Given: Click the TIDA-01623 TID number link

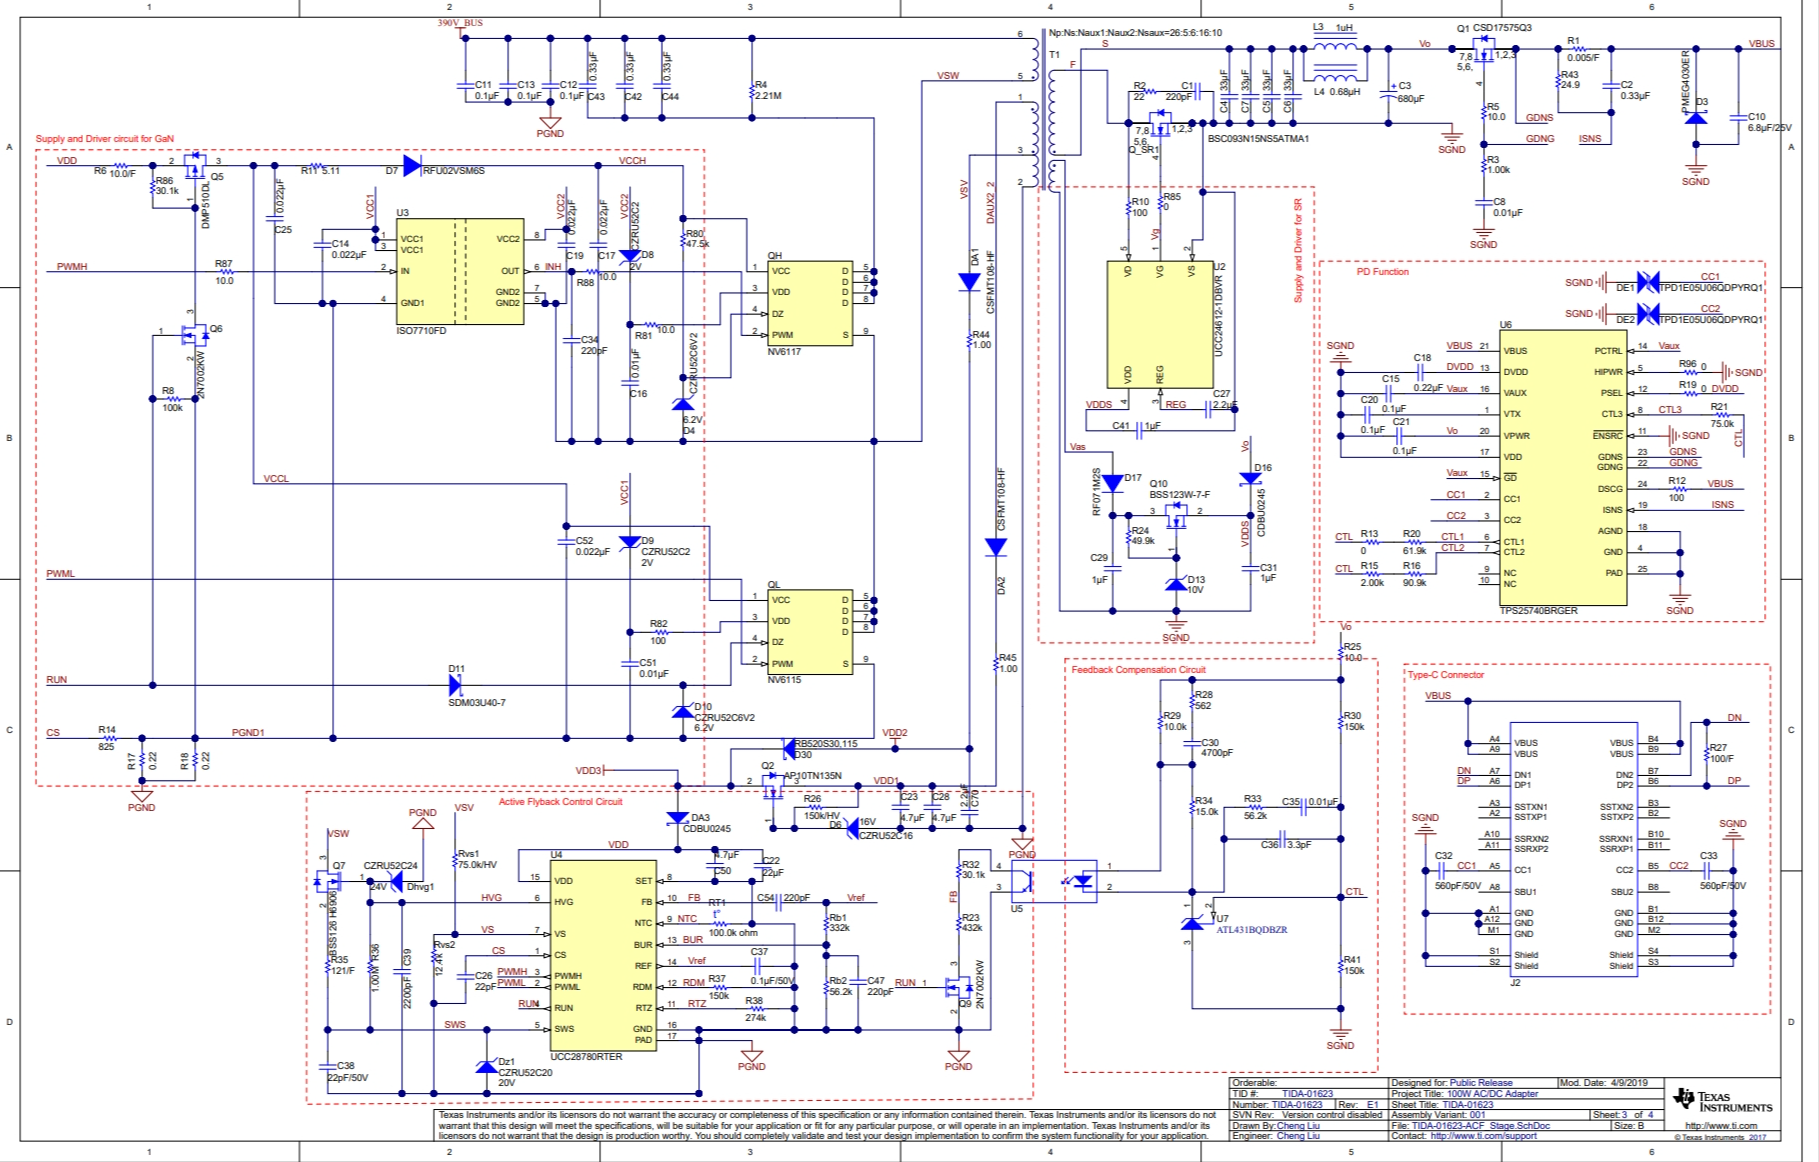Looking at the screenshot, I should click(x=1308, y=1094).
